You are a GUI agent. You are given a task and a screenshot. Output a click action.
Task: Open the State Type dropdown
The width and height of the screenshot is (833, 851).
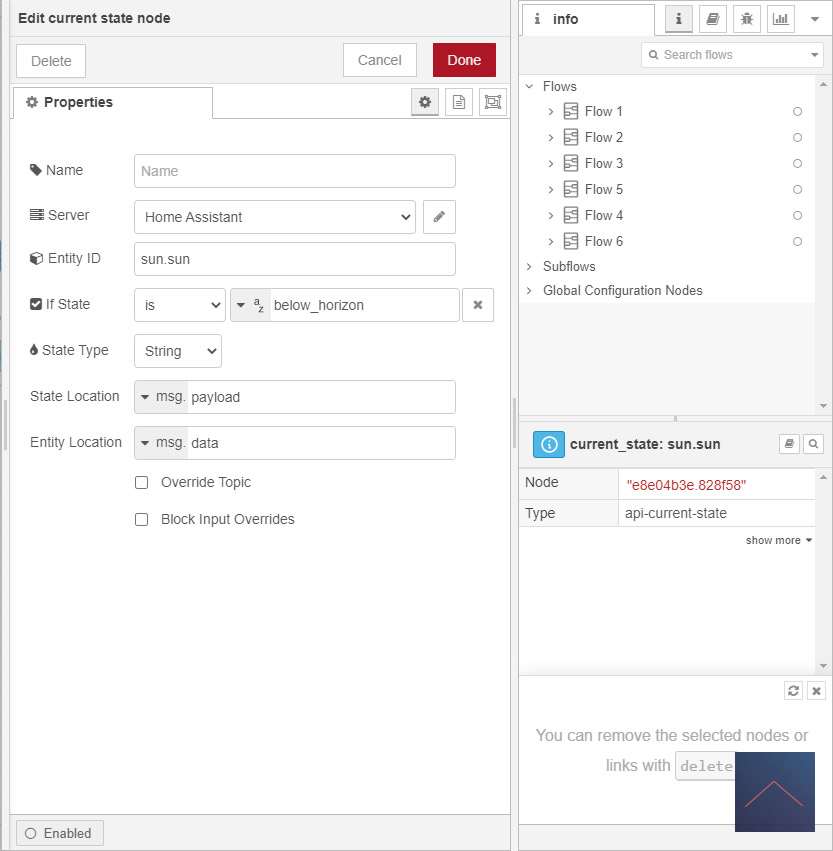pyautogui.click(x=178, y=351)
